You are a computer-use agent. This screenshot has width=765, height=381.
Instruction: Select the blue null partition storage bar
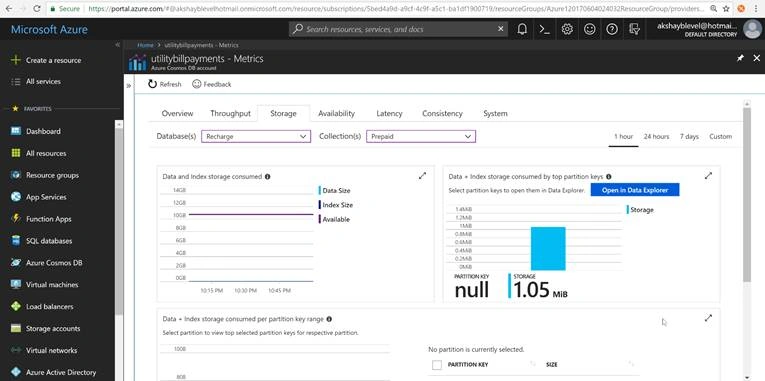point(548,248)
